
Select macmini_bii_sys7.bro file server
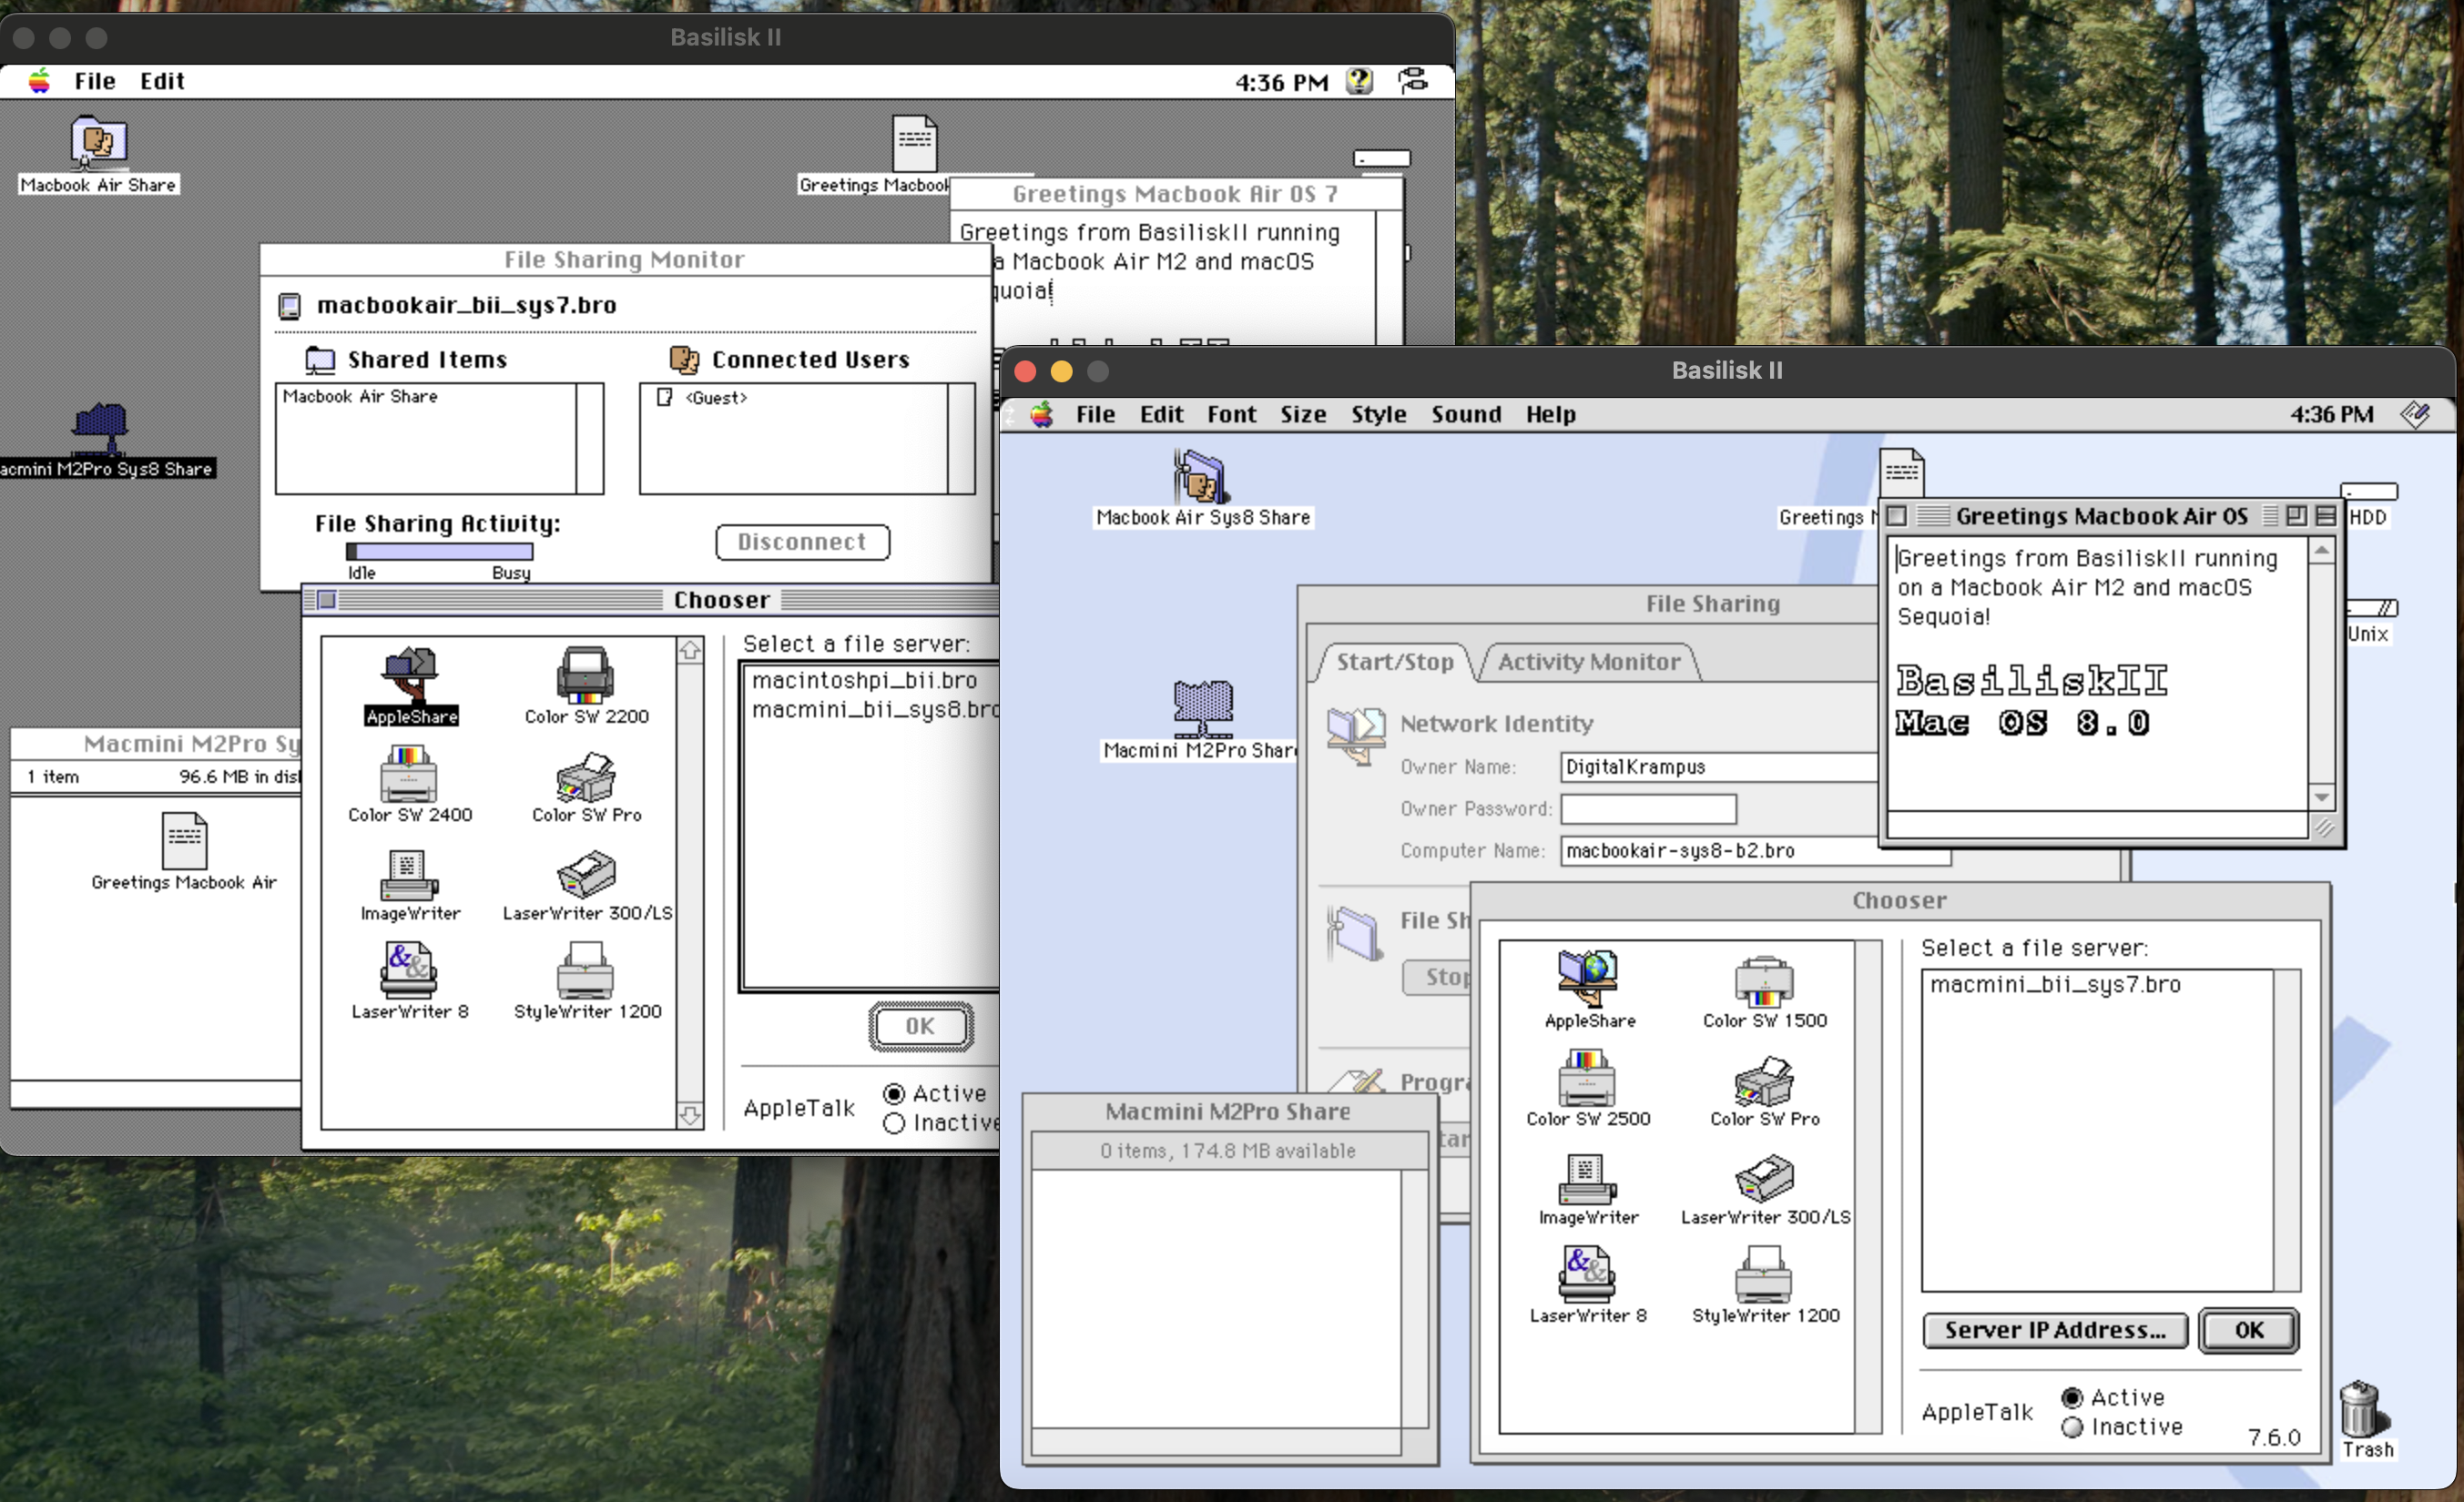point(2055,985)
